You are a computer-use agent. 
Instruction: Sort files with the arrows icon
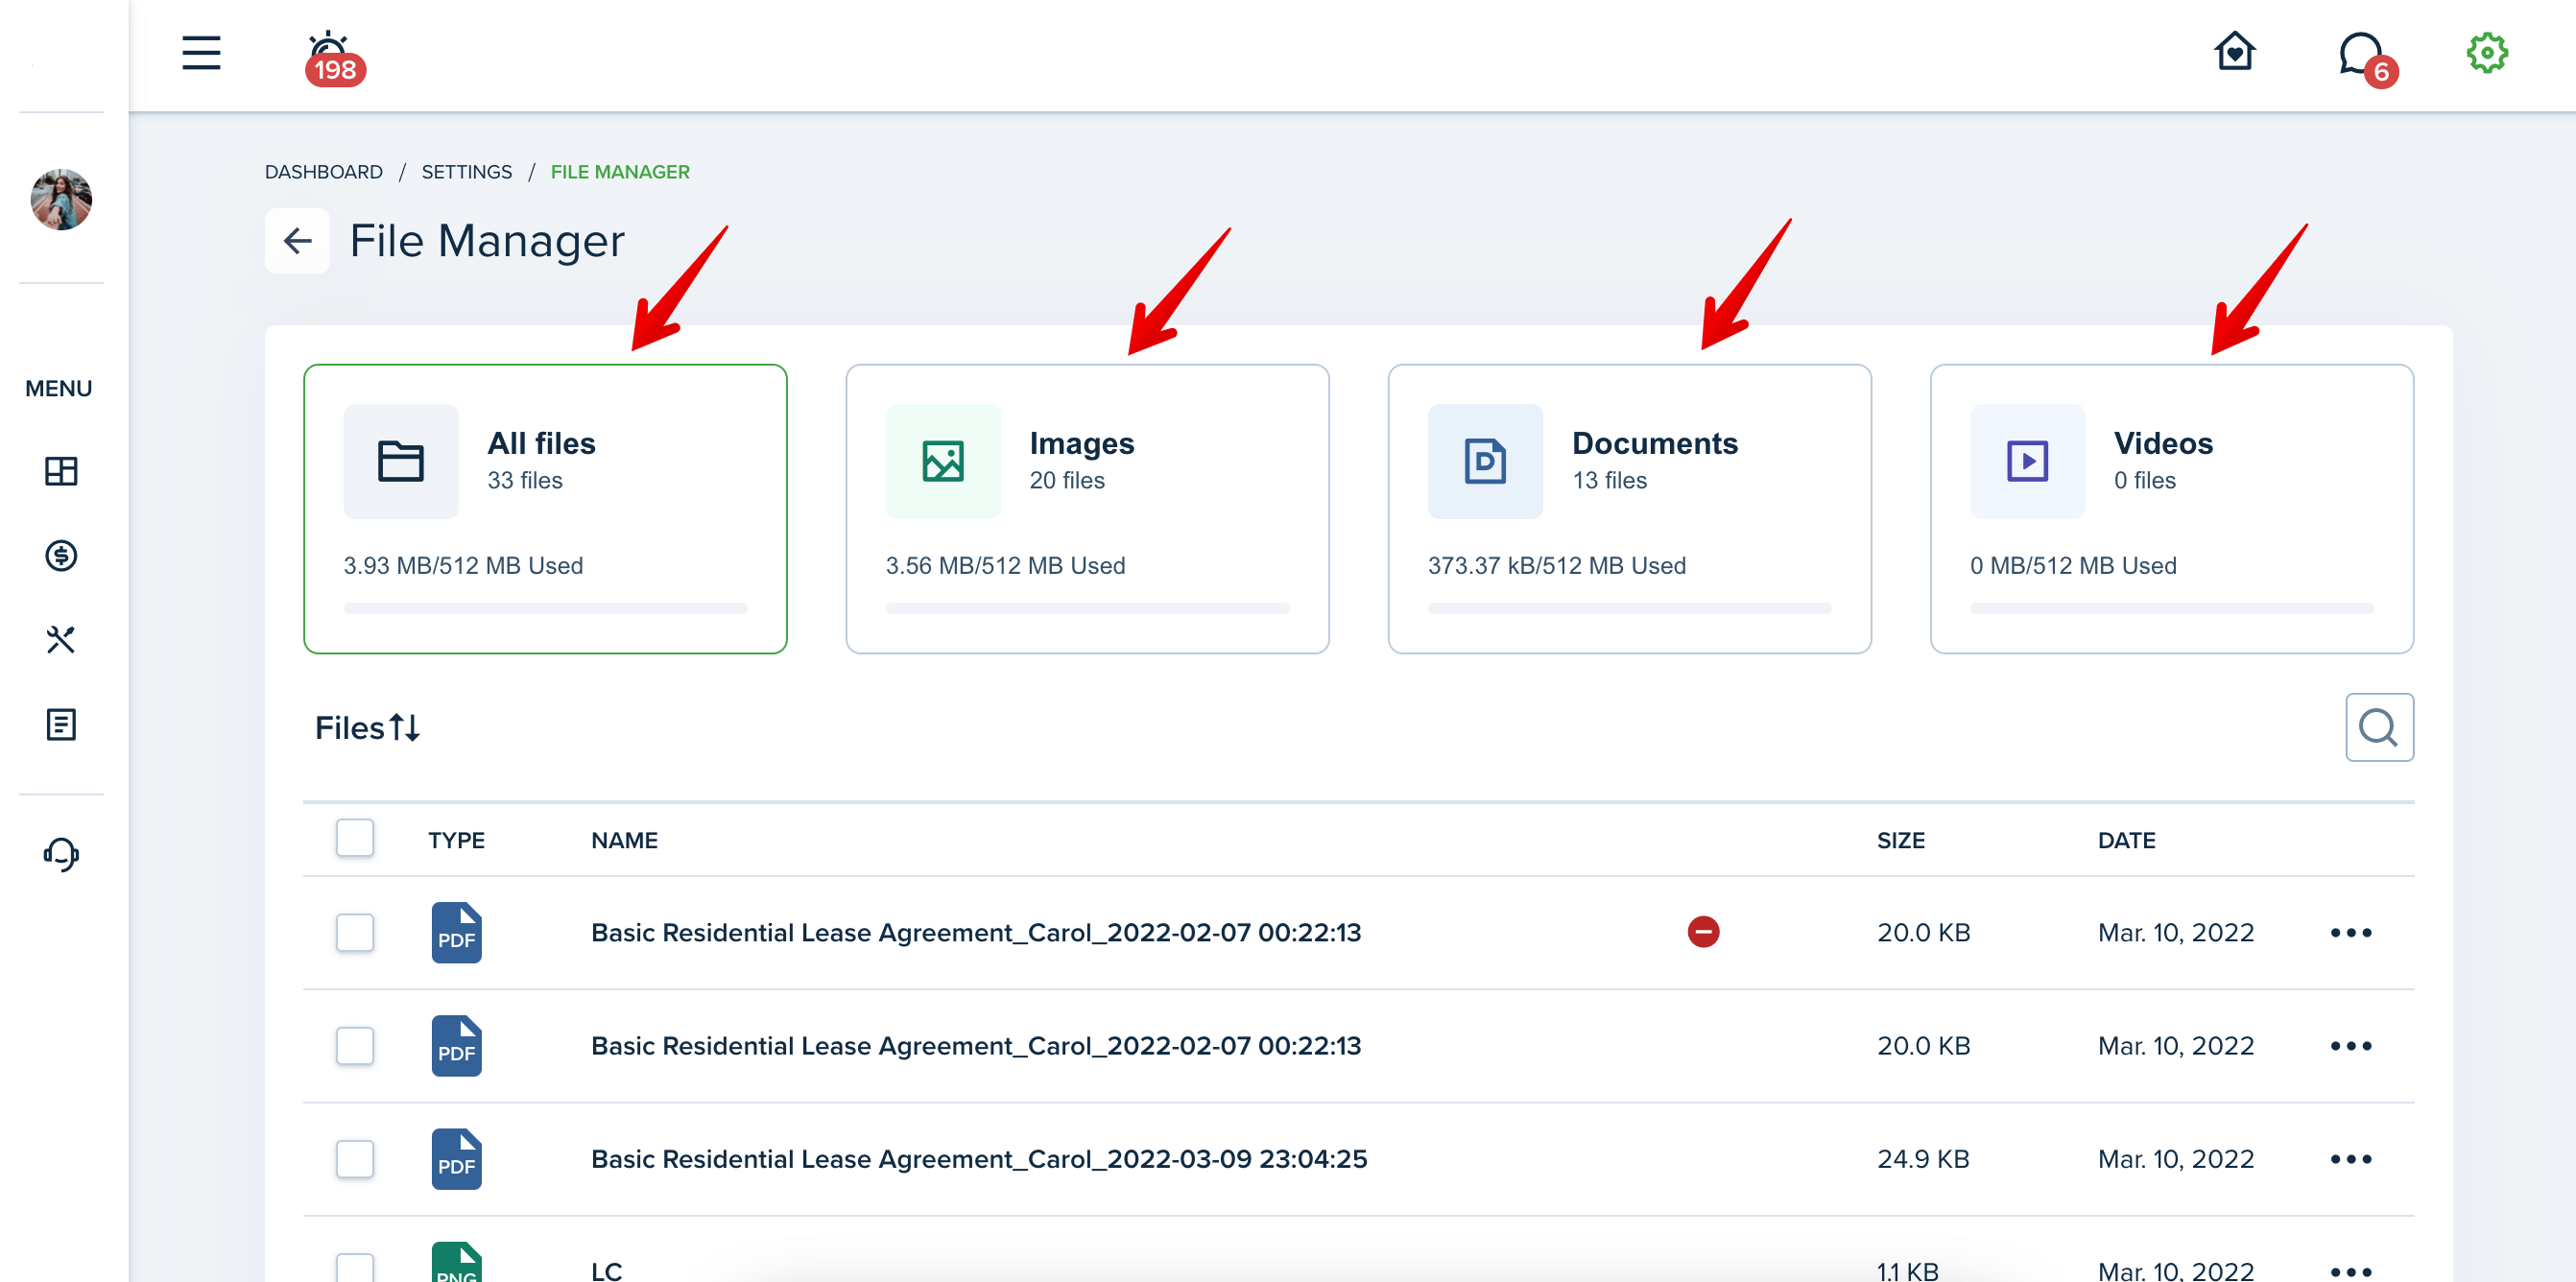(405, 727)
